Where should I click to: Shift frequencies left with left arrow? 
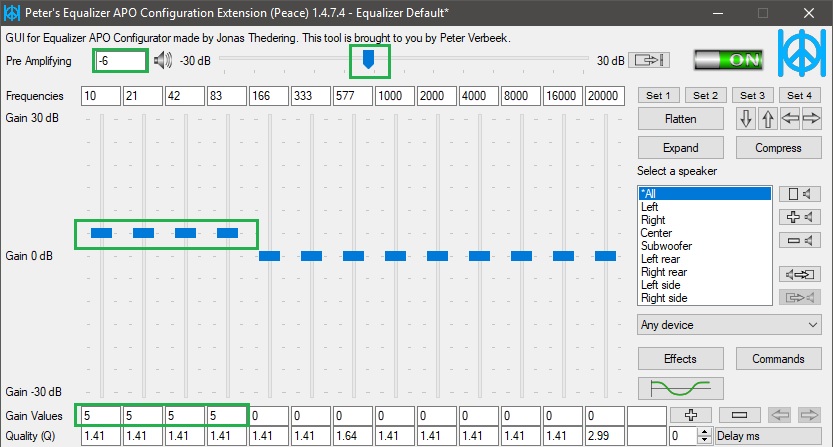tap(789, 119)
